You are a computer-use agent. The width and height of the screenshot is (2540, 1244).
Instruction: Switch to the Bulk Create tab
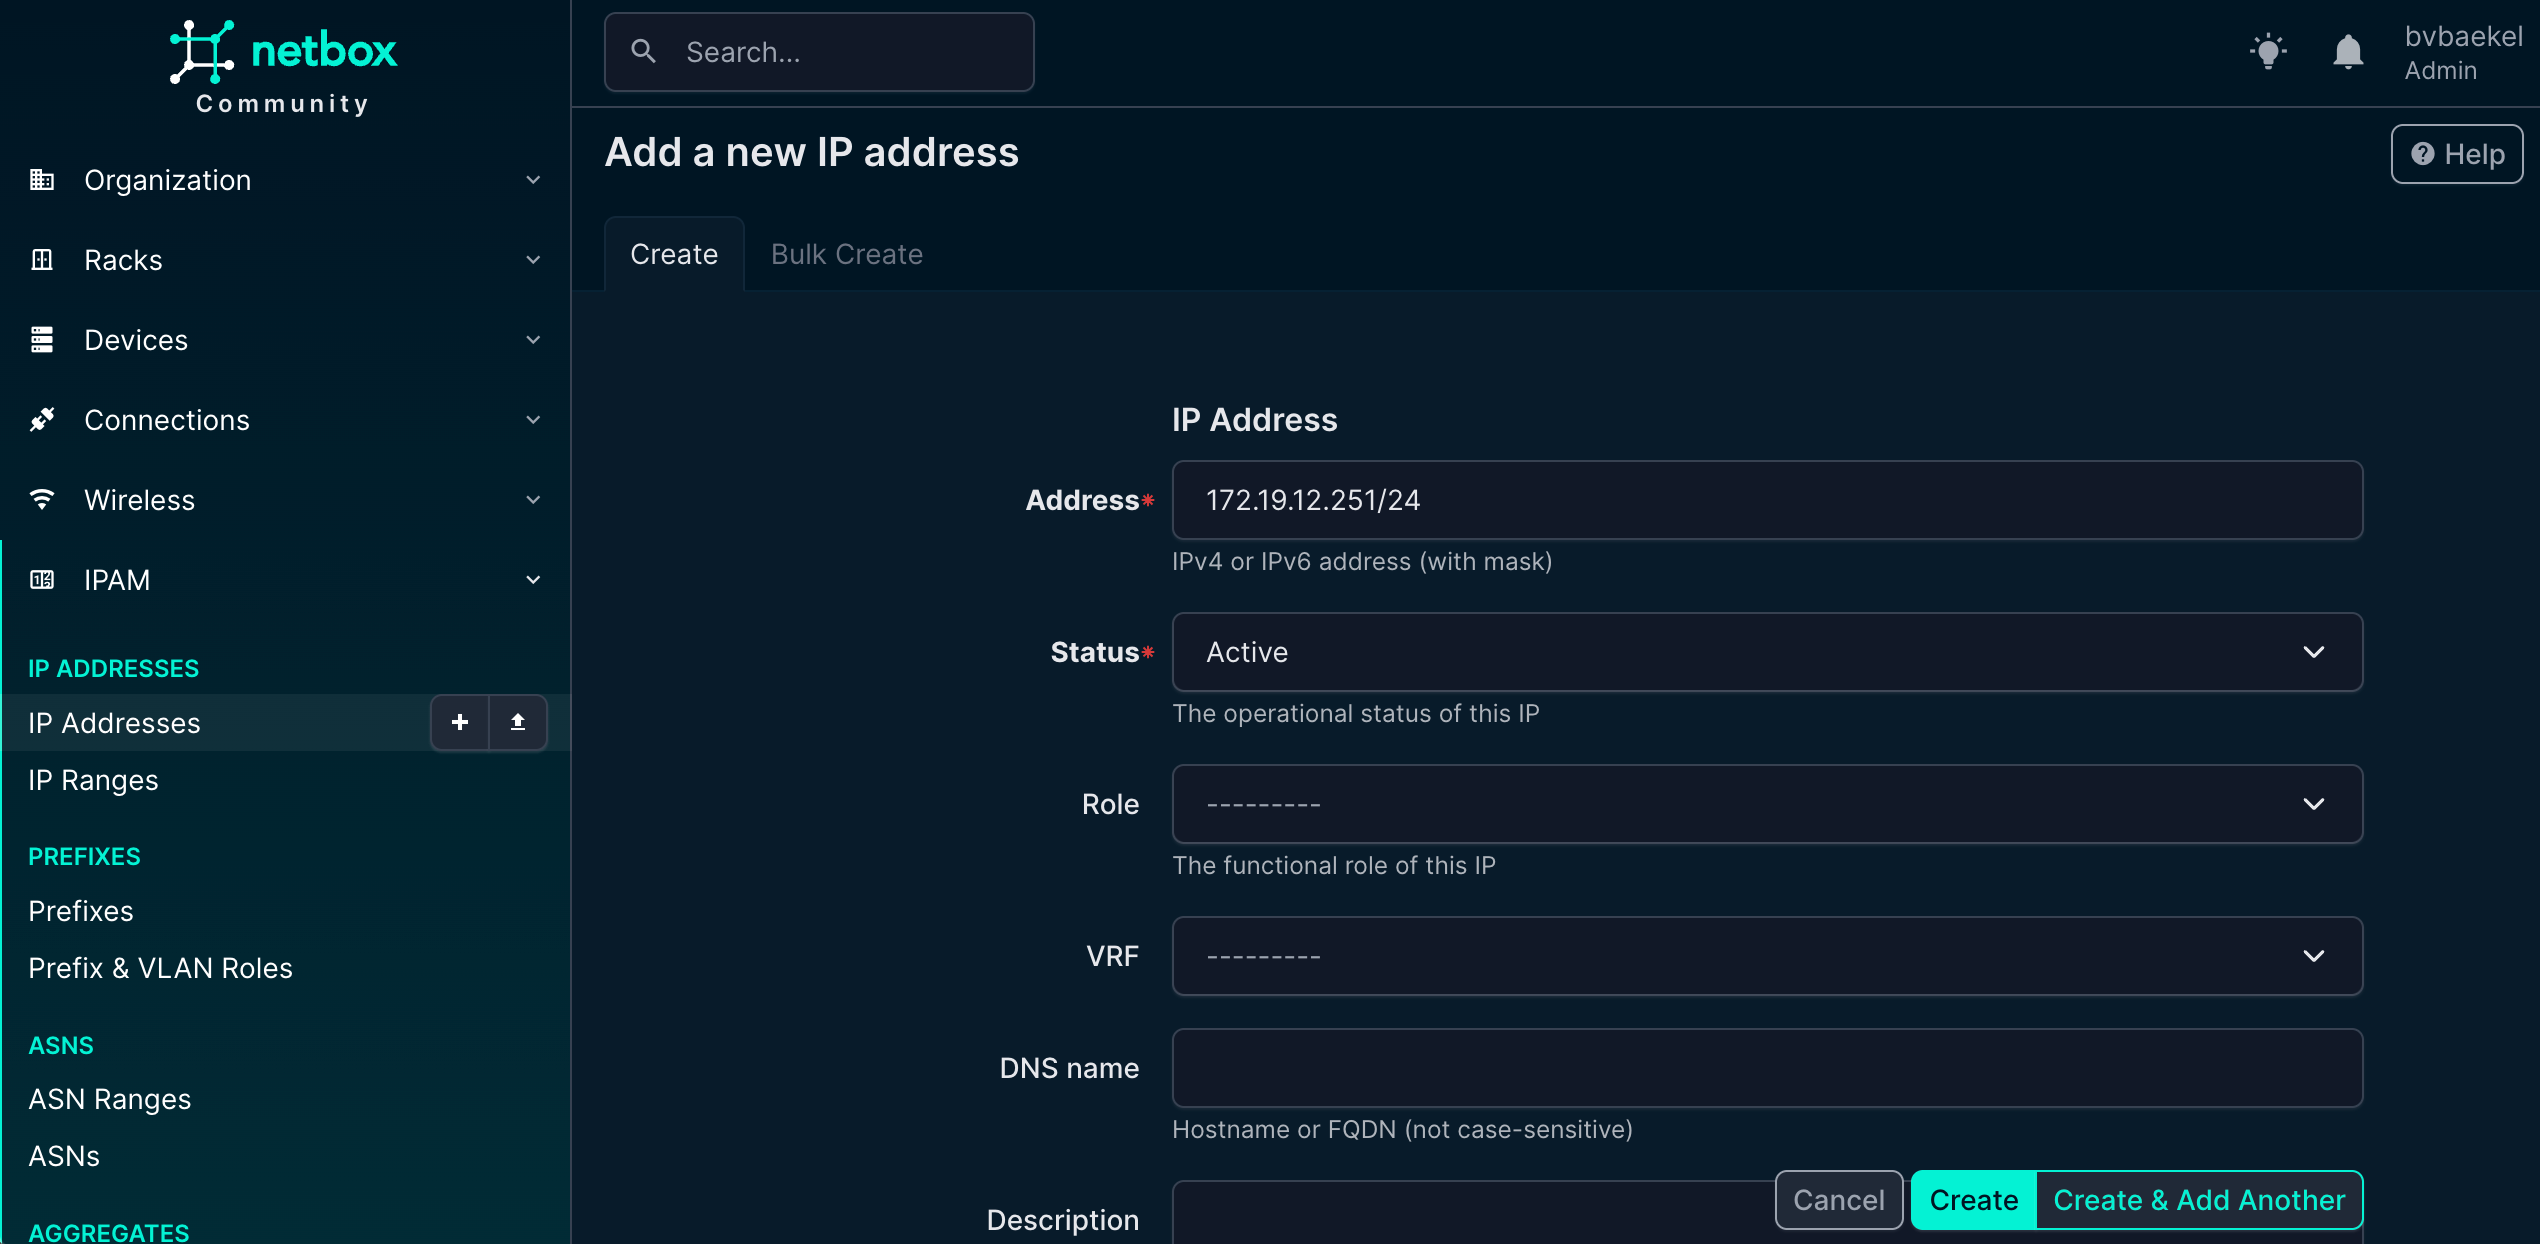[846, 254]
